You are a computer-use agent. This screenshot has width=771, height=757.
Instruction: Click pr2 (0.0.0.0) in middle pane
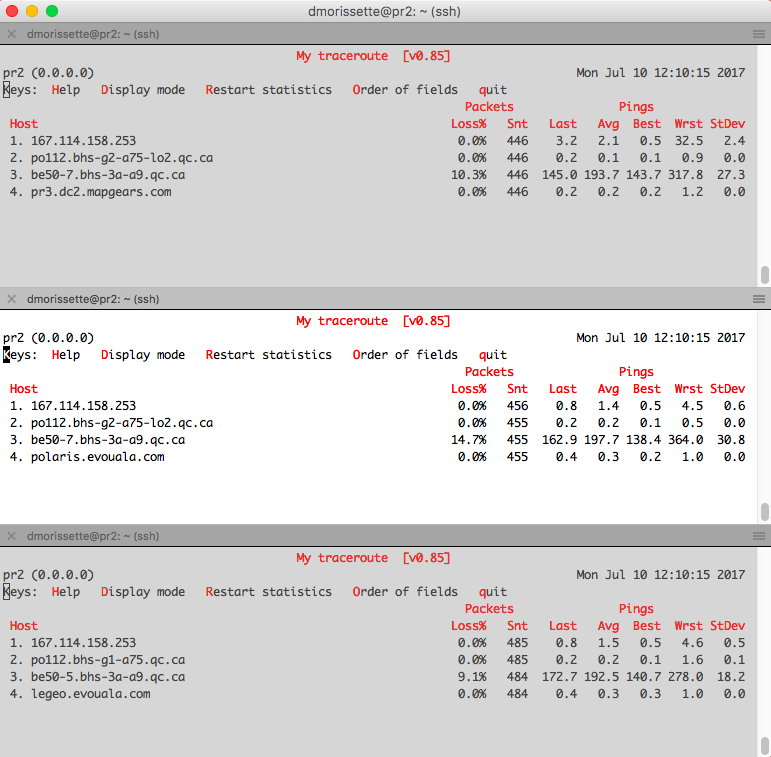click(48, 338)
